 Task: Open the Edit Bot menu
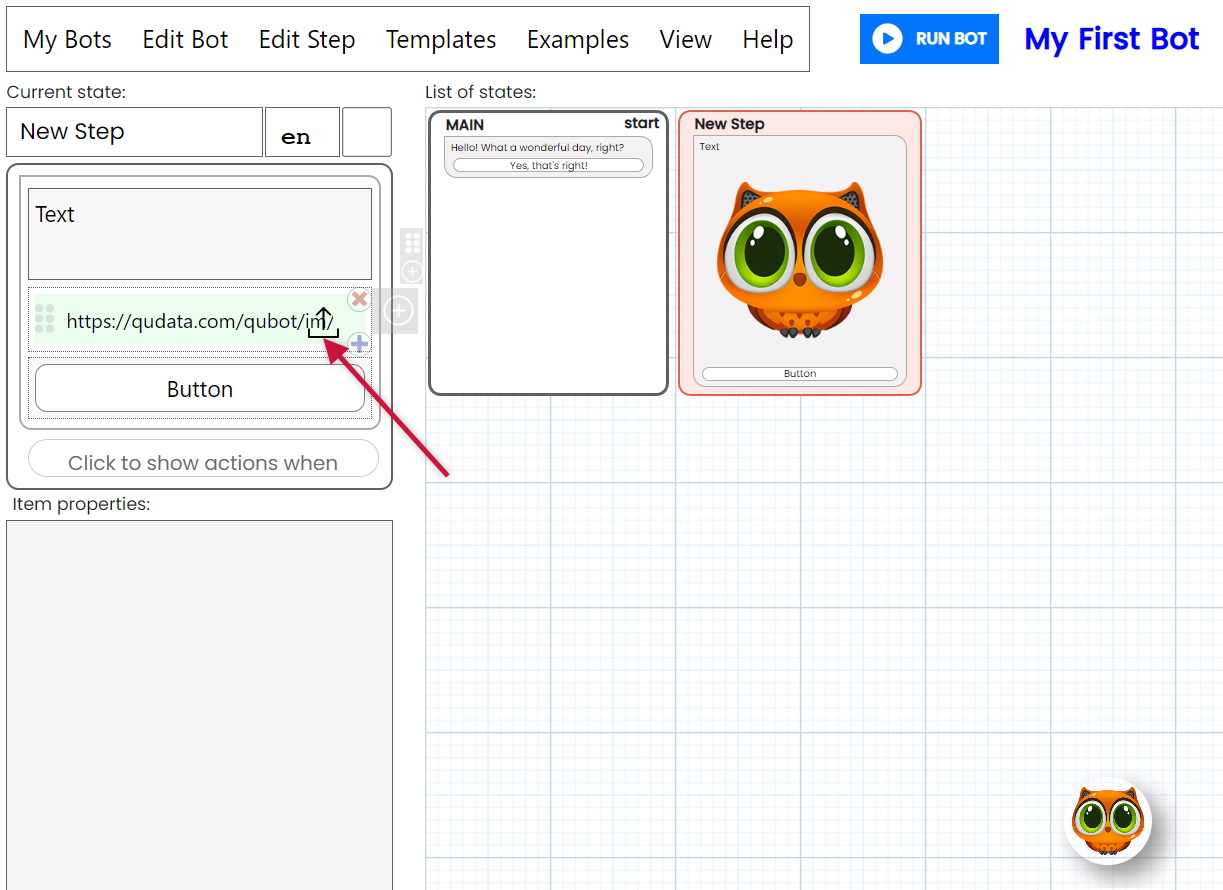point(185,40)
